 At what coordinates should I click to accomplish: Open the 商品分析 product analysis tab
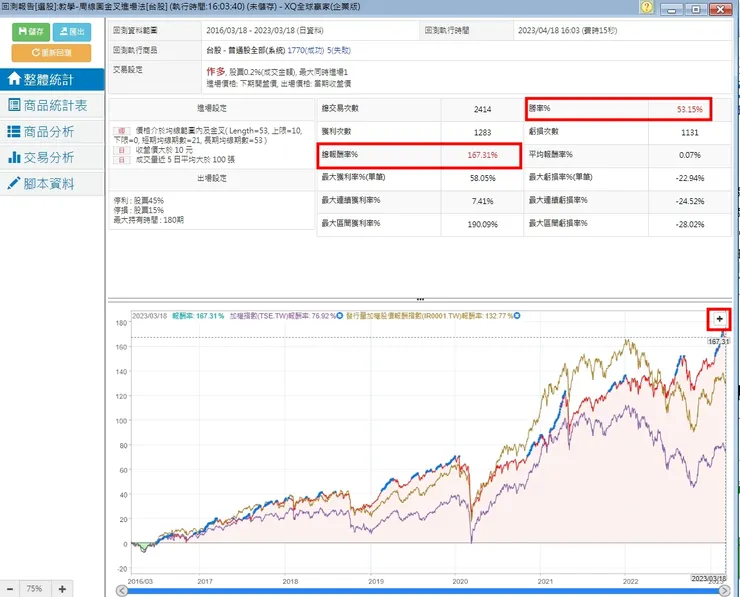click(x=51, y=132)
